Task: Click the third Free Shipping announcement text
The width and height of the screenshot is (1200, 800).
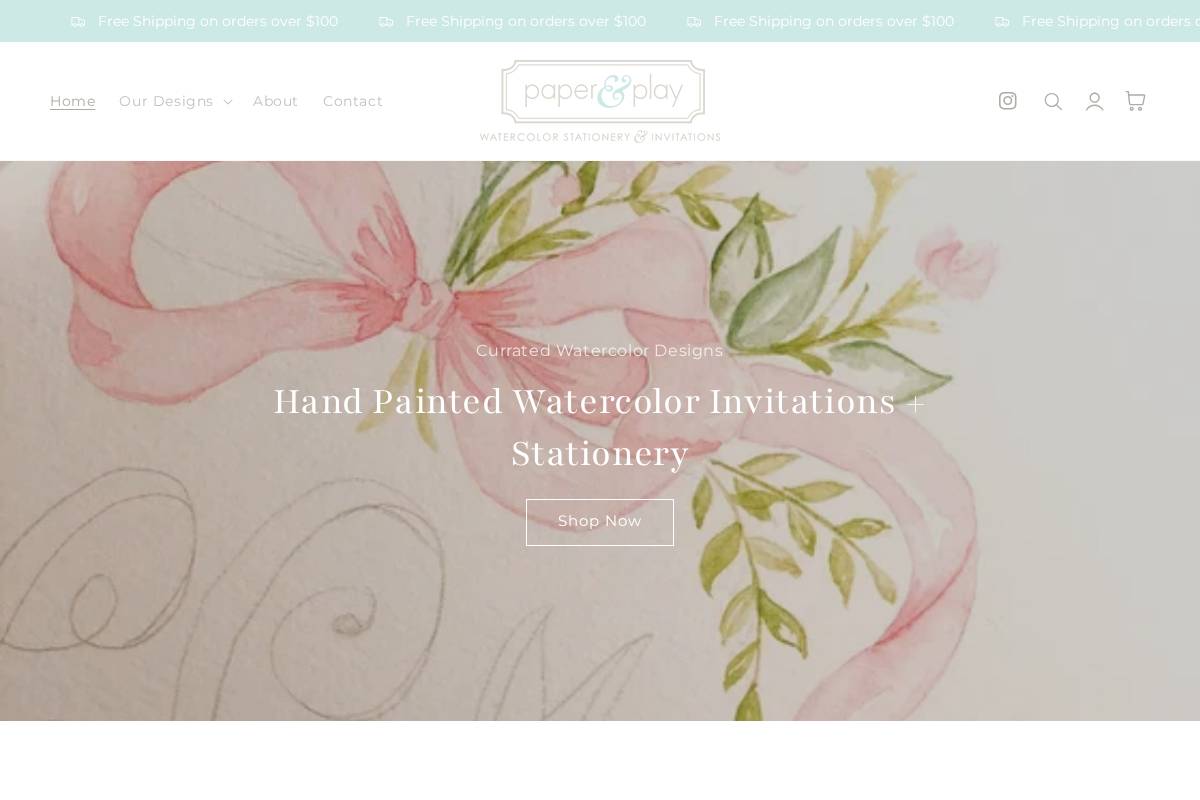Action: [x=834, y=21]
